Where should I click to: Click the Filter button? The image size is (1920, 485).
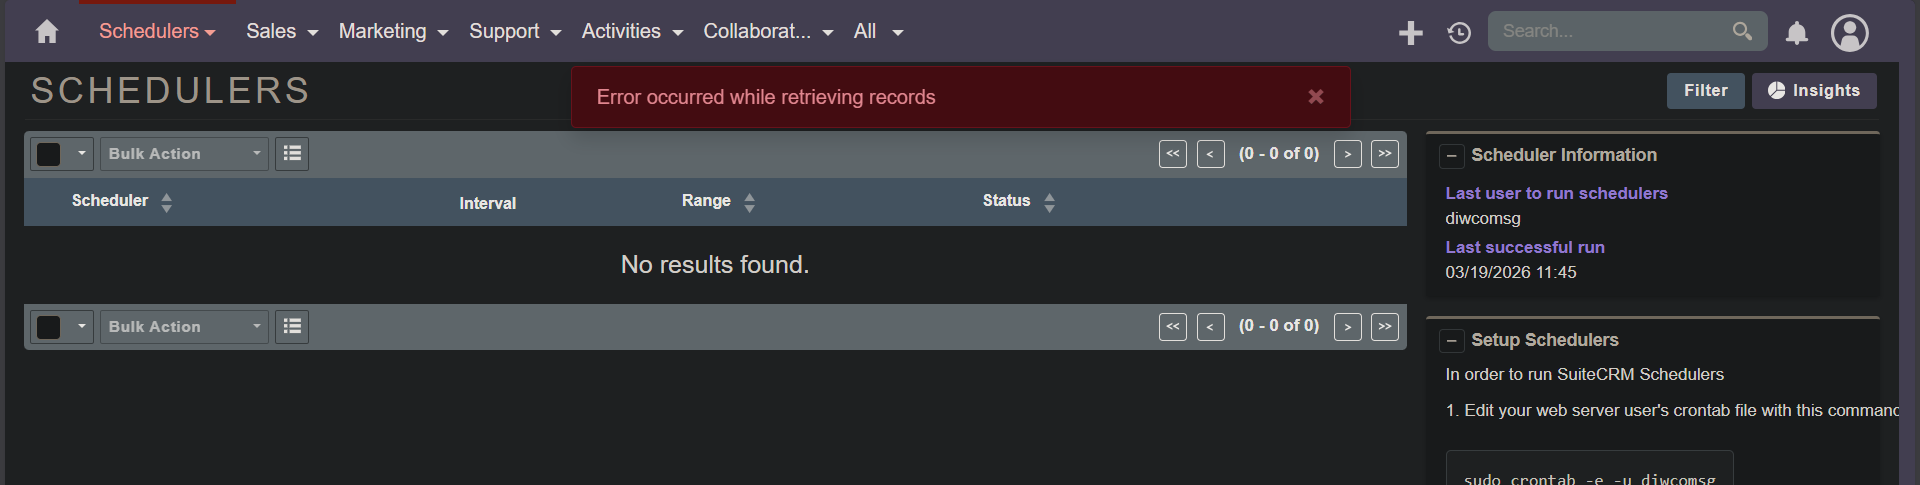tap(1705, 91)
